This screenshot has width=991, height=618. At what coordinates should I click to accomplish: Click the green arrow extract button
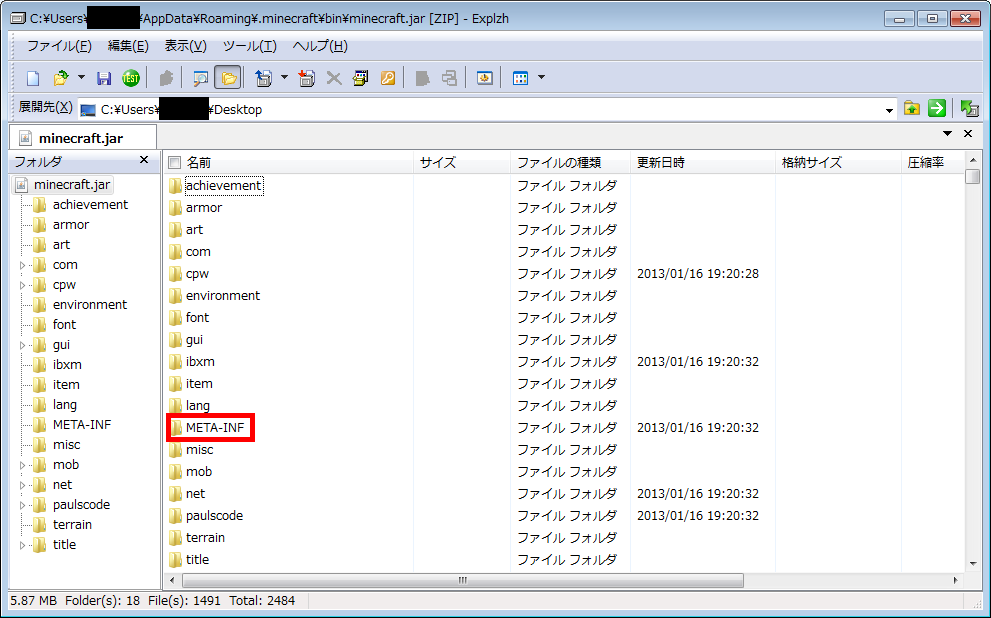point(937,109)
